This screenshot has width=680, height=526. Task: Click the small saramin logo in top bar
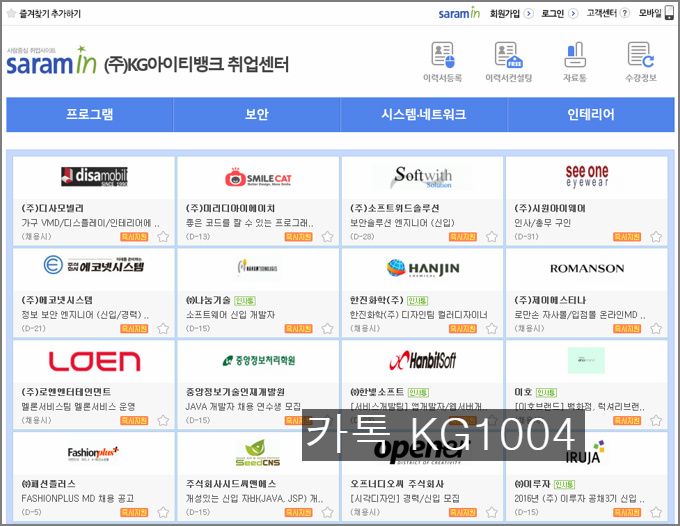[x=459, y=13]
